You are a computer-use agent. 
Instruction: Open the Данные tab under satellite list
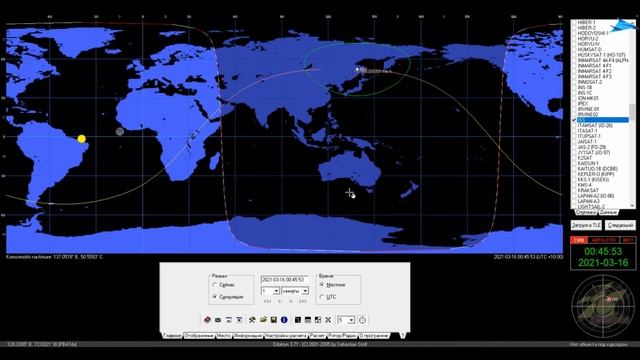pos(608,212)
